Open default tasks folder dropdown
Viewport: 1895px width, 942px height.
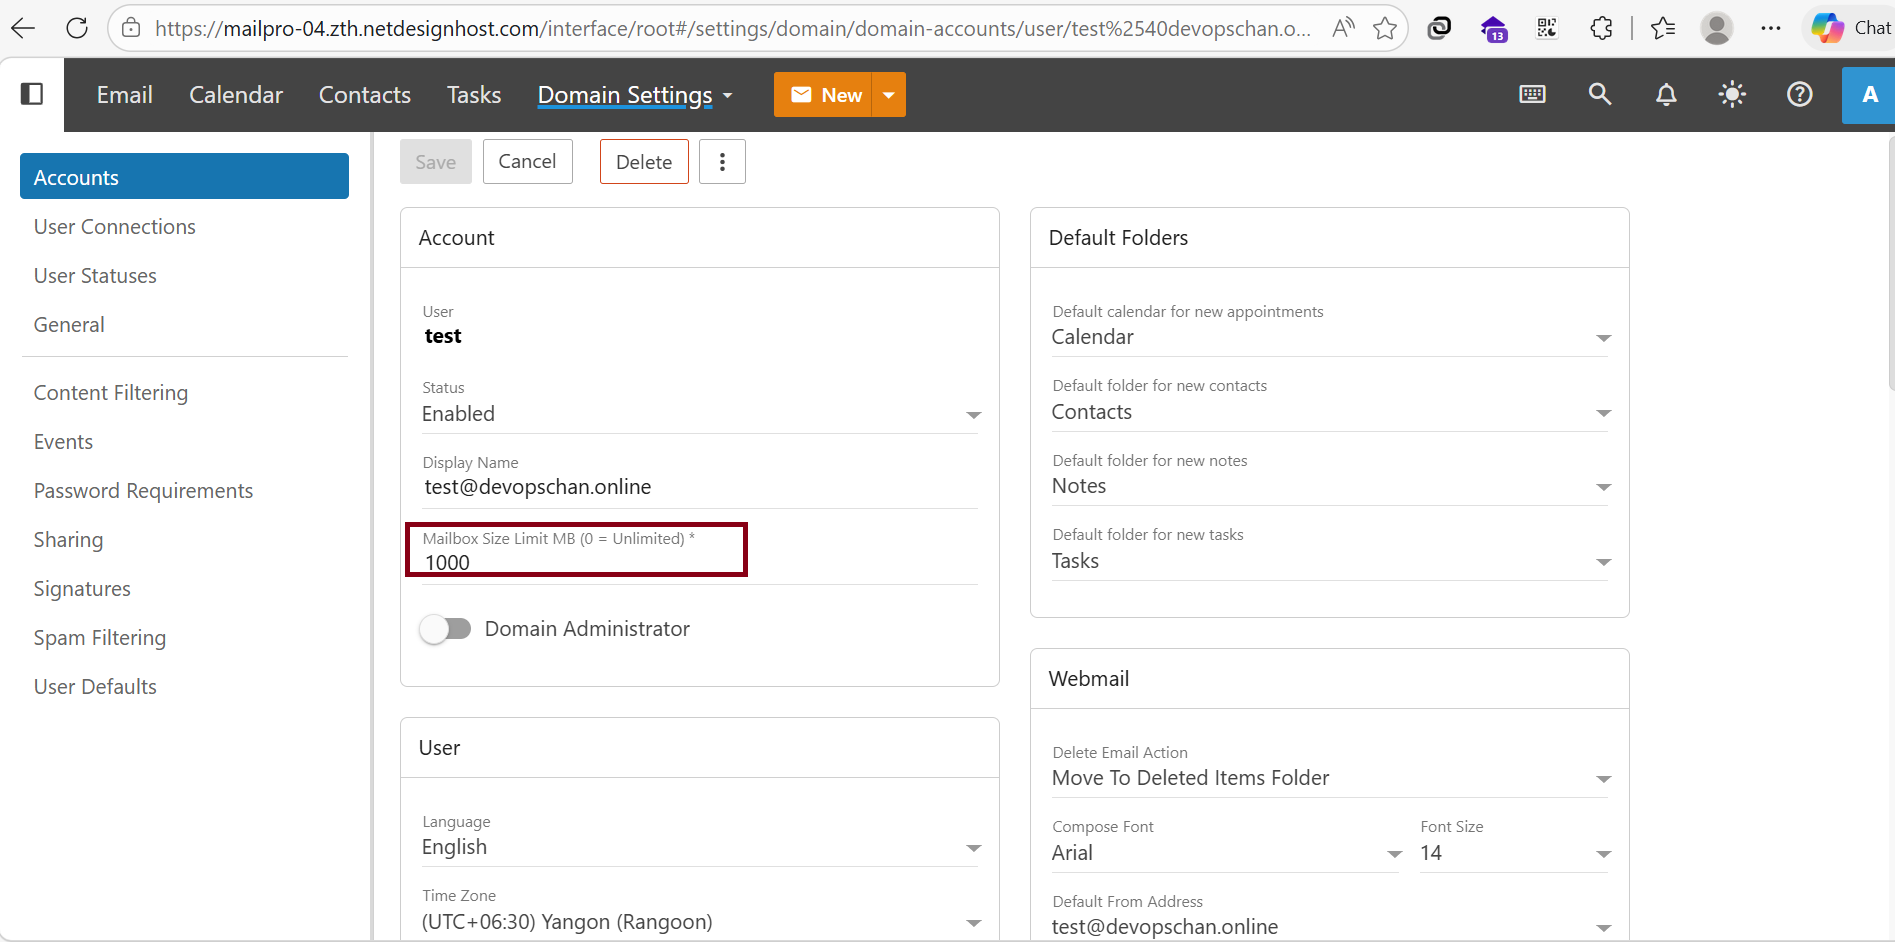[1331, 561]
